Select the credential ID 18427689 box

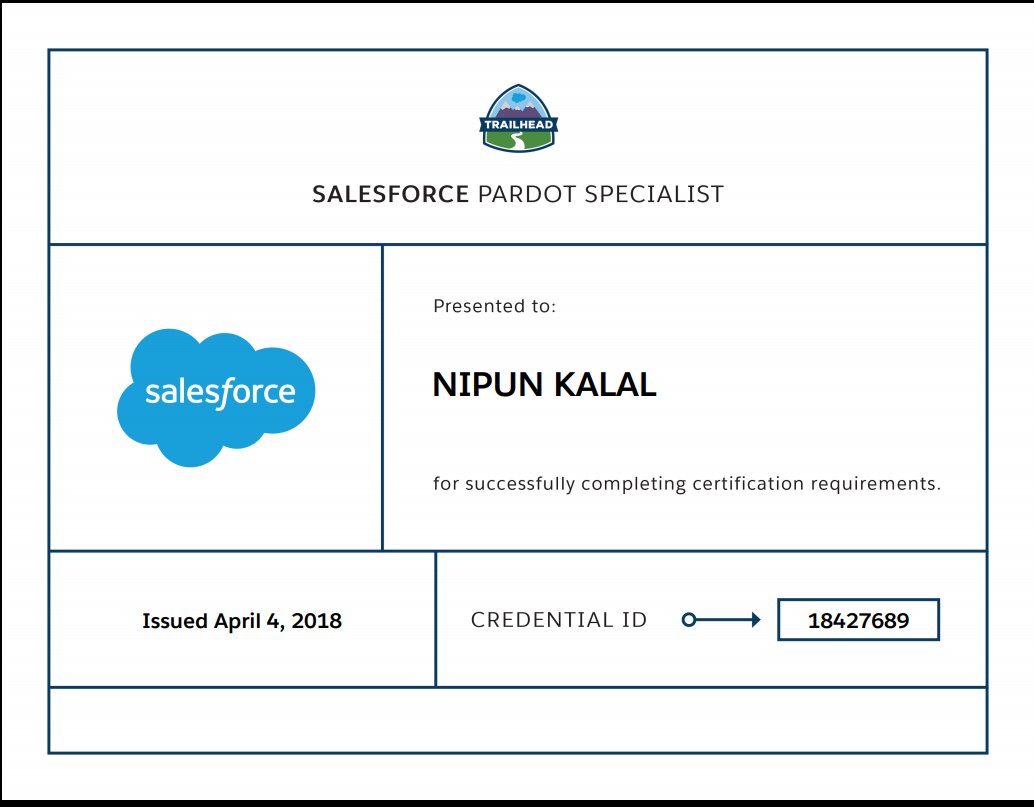coord(858,620)
